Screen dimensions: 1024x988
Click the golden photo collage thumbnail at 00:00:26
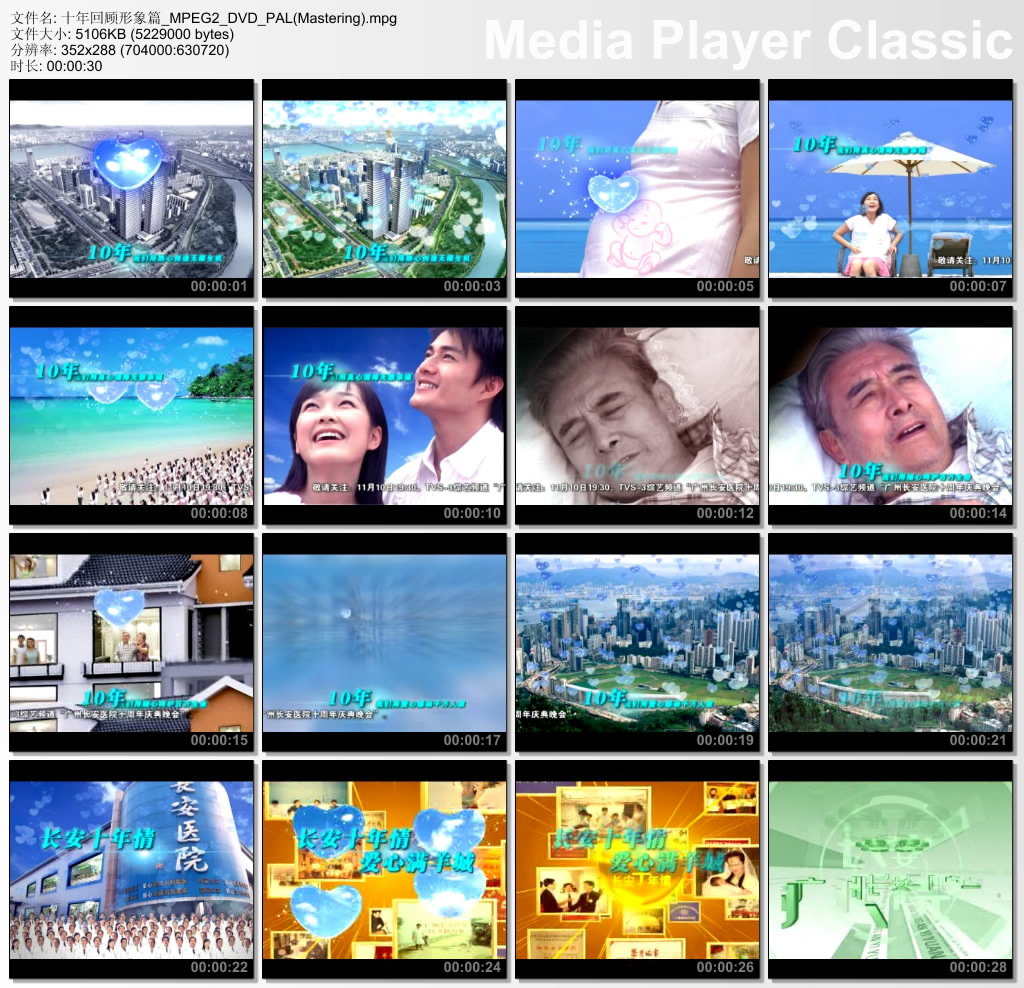coord(637,870)
